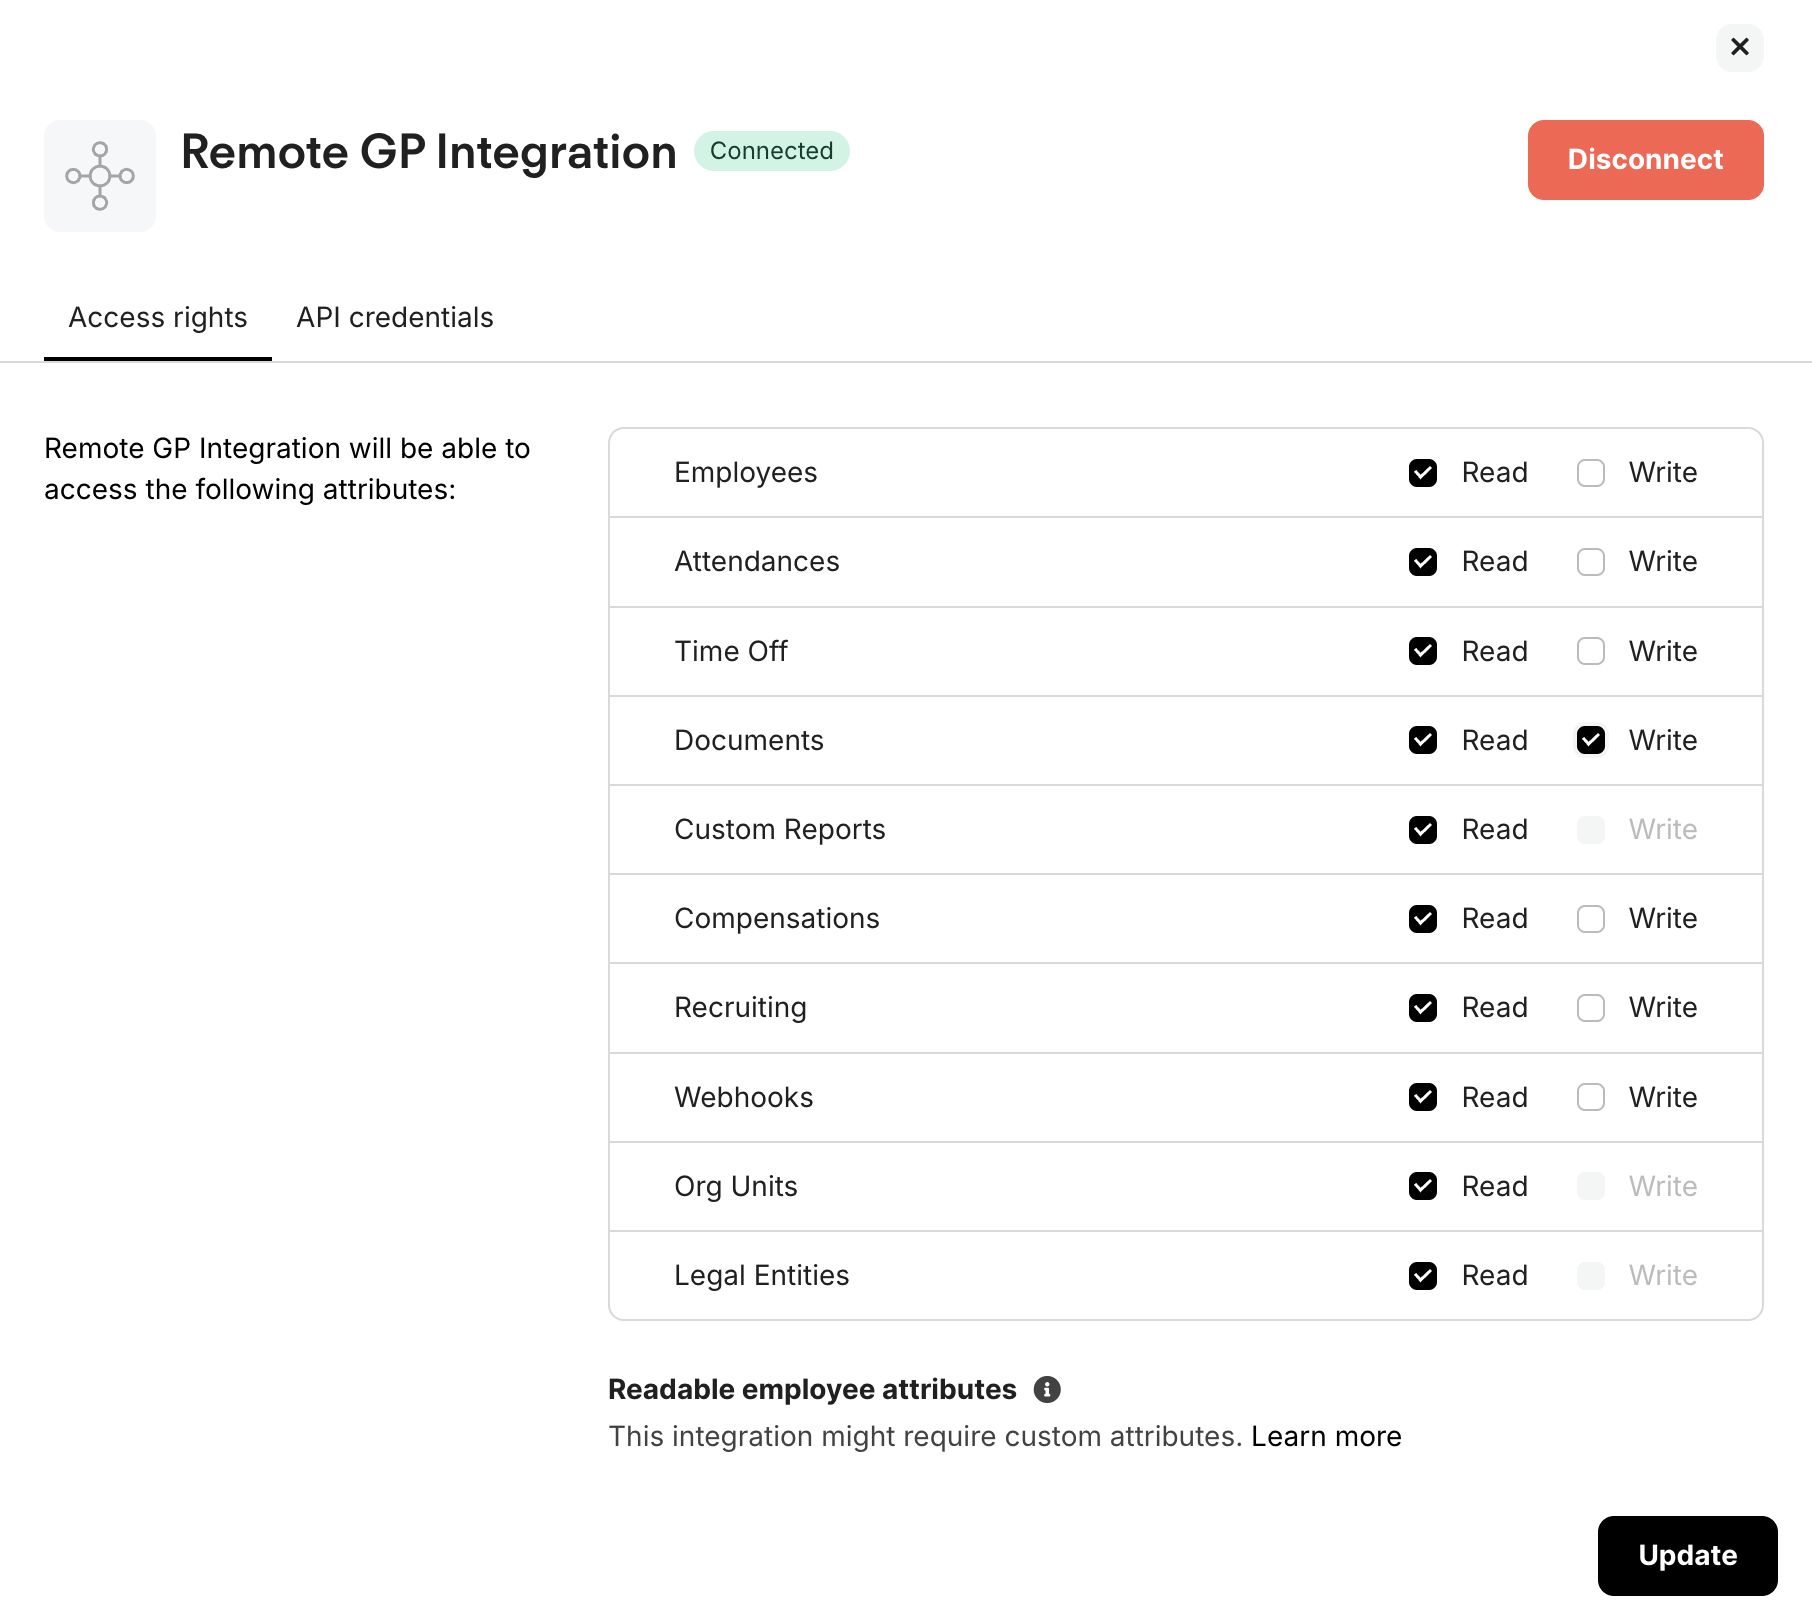Viewport: 1812px width, 1616px height.
Task: Uncheck Custom Reports Read checkbox
Action: (1423, 830)
